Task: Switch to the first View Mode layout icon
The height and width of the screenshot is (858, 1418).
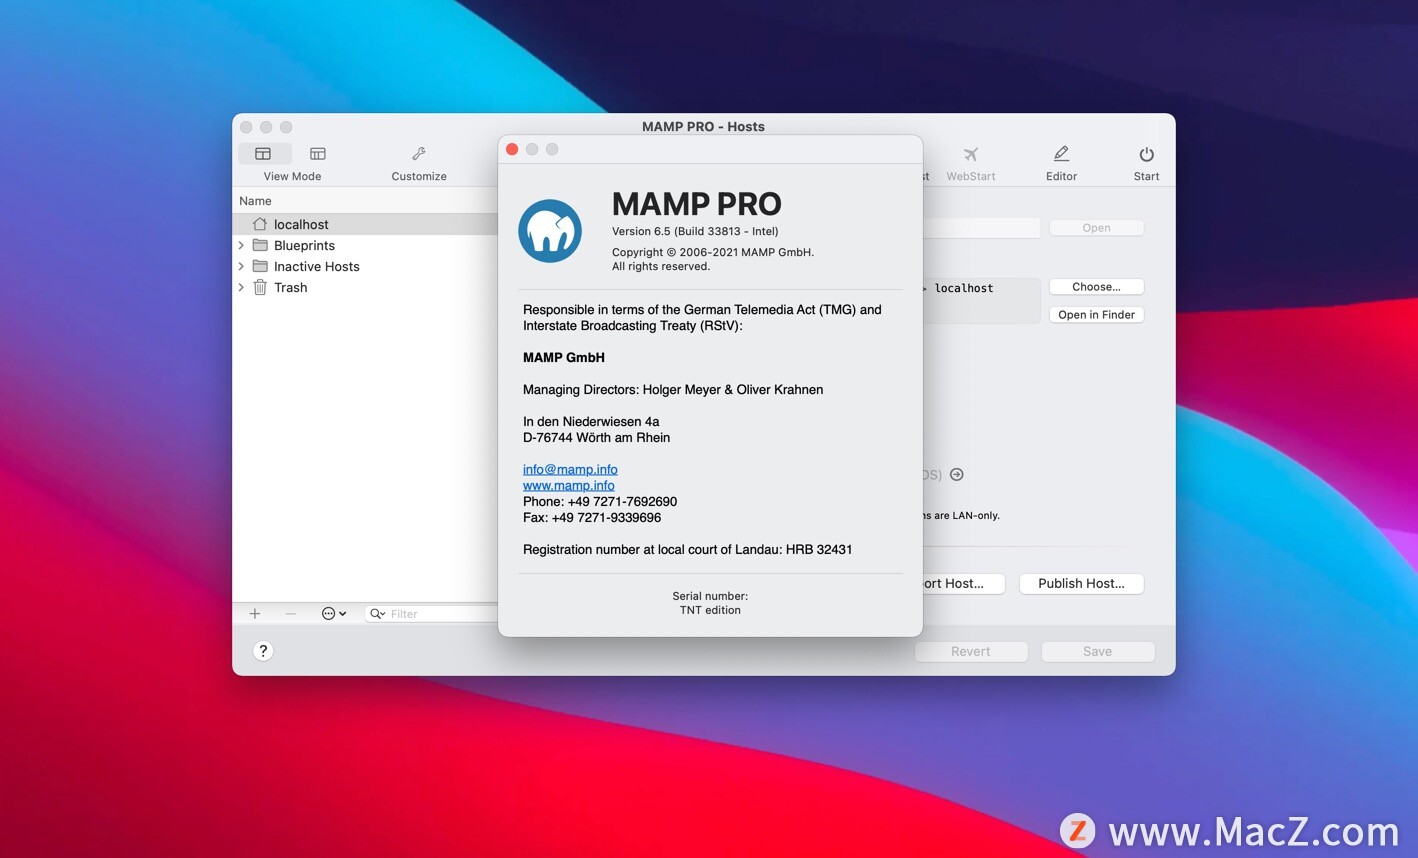Action: [x=264, y=154]
